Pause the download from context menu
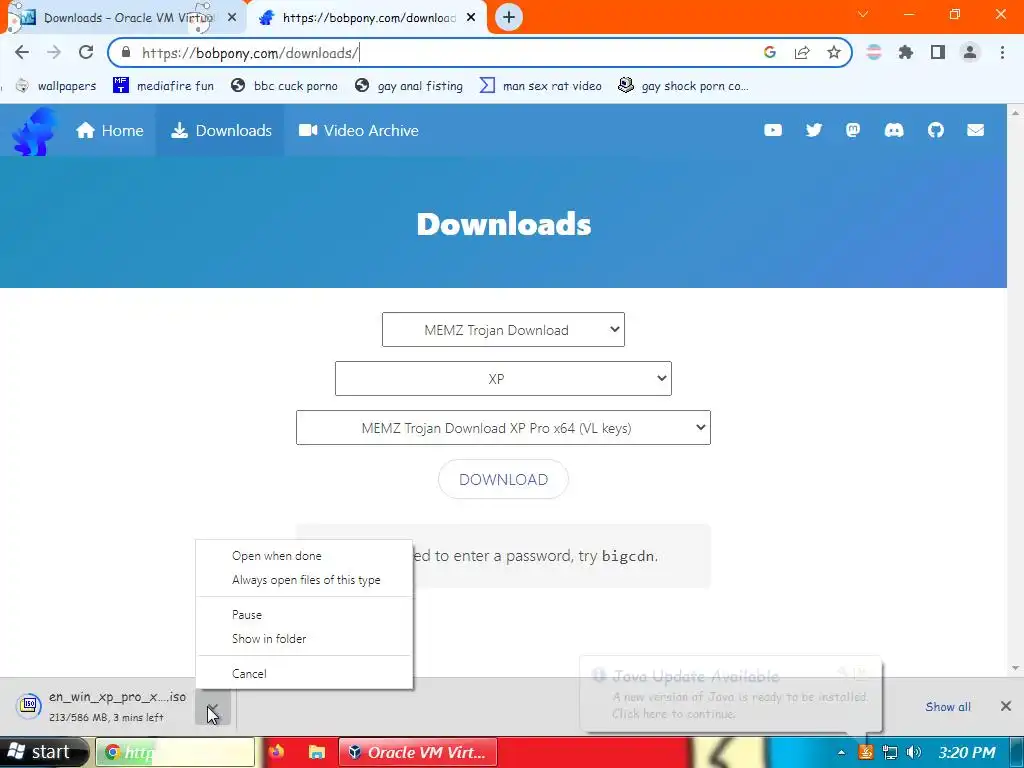The height and width of the screenshot is (768, 1024). click(x=305, y=615)
